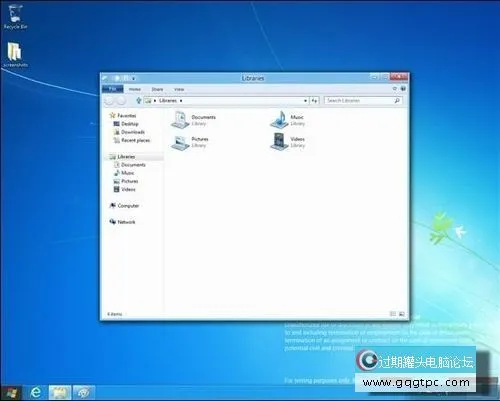Minimize the Libraries window
Screen dimensions: 500x401
(374, 77)
